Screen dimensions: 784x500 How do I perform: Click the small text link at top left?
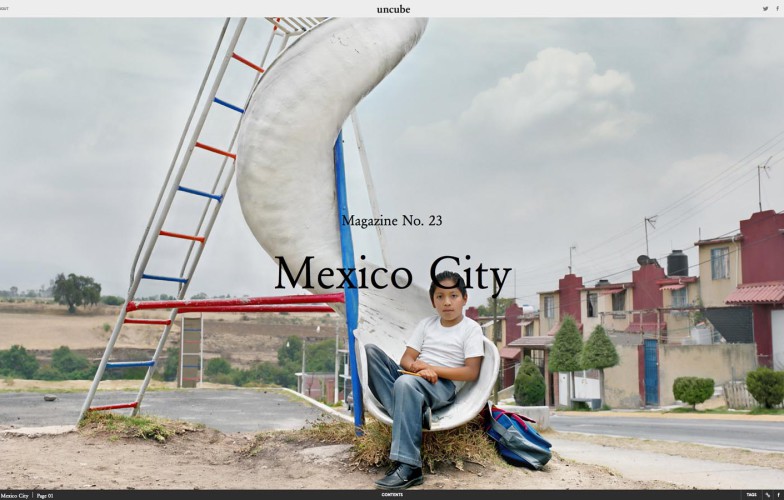[4, 9]
